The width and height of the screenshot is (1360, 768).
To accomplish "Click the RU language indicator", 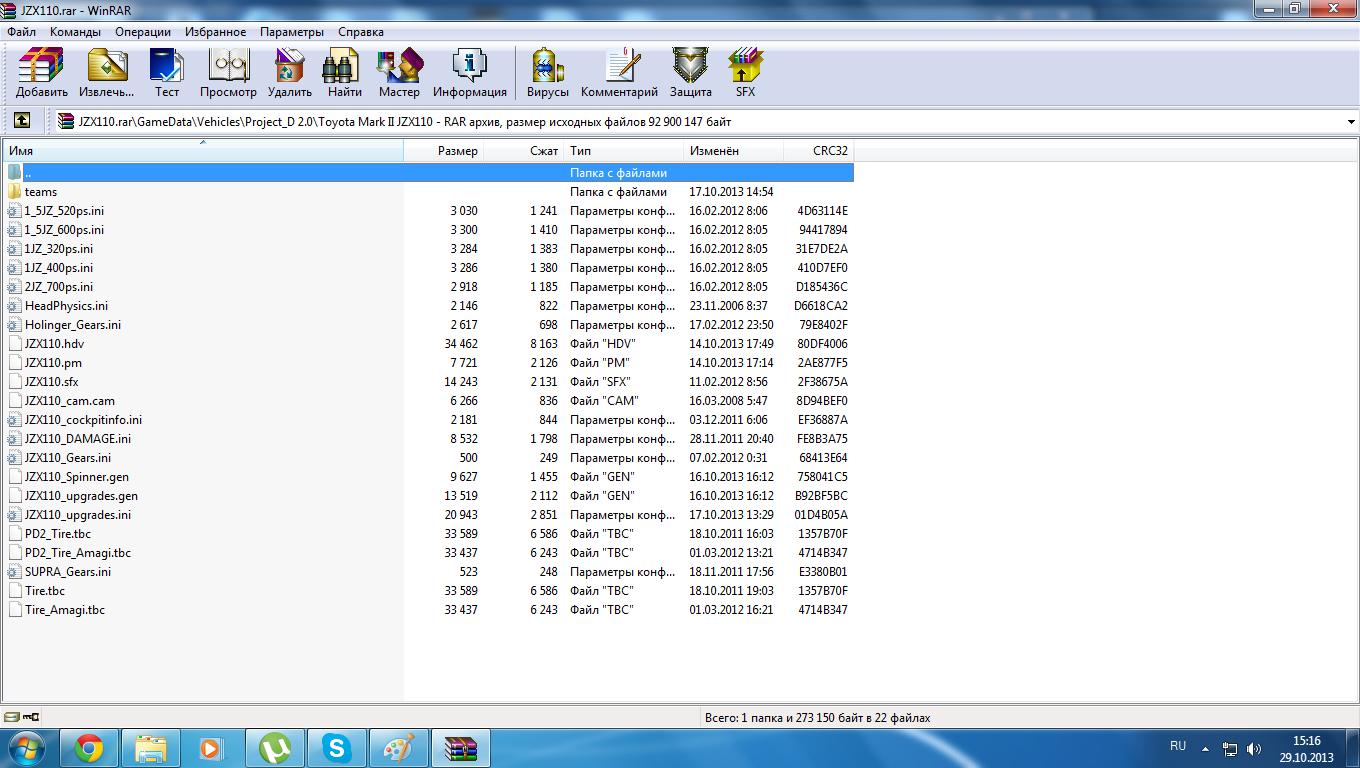I will (x=1178, y=747).
